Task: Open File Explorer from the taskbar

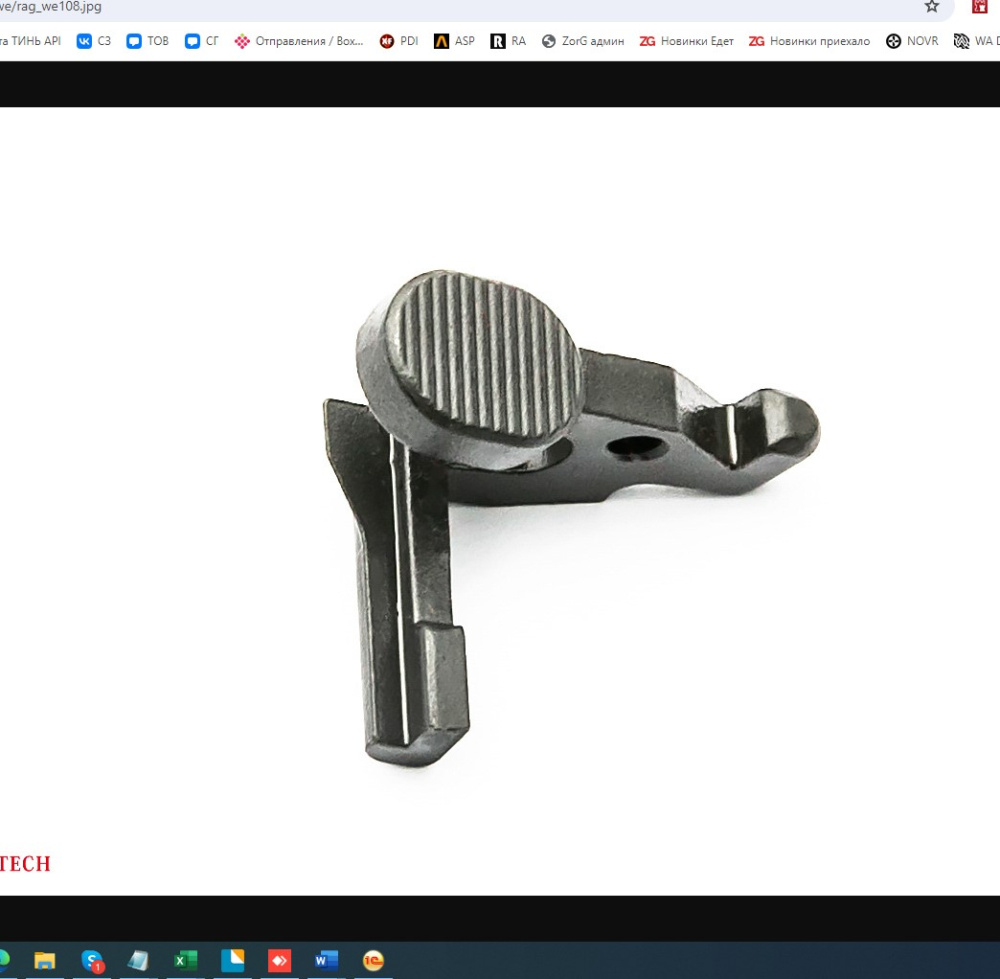Action: 45,960
